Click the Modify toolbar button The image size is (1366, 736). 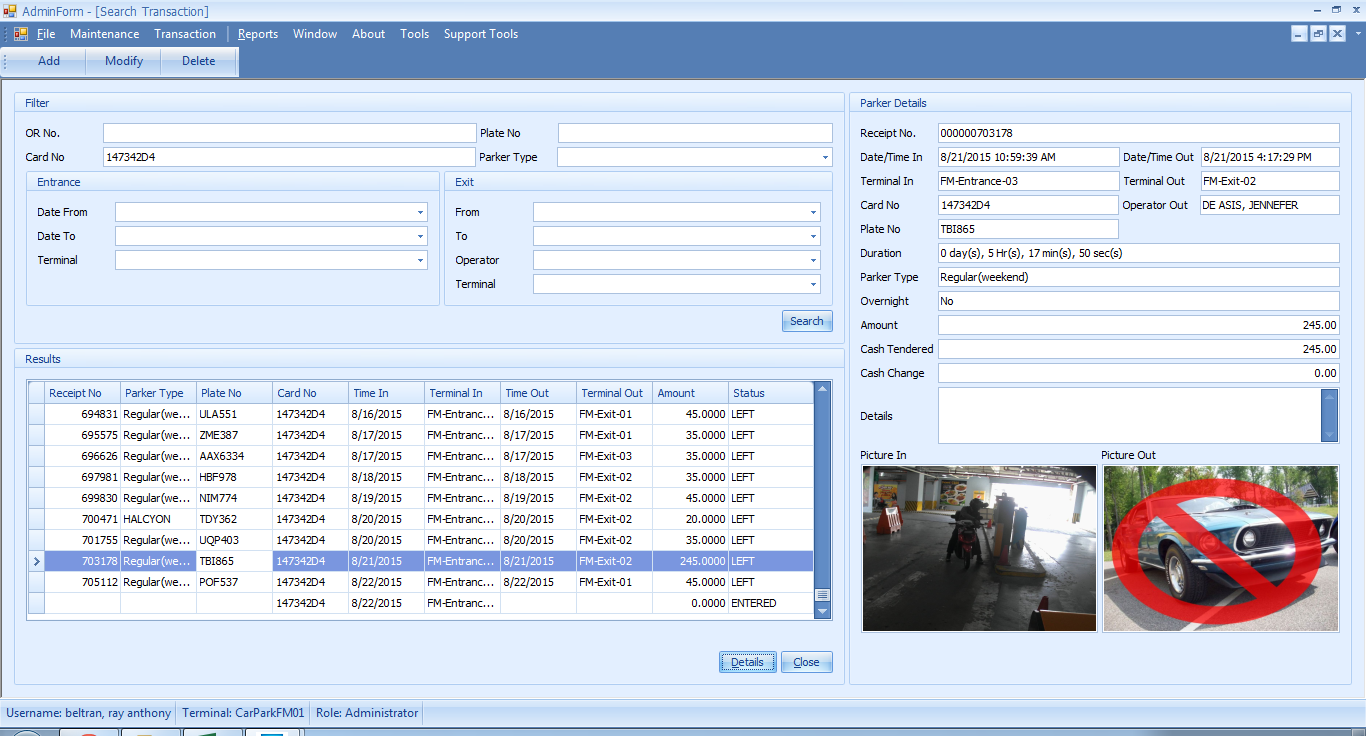point(124,61)
